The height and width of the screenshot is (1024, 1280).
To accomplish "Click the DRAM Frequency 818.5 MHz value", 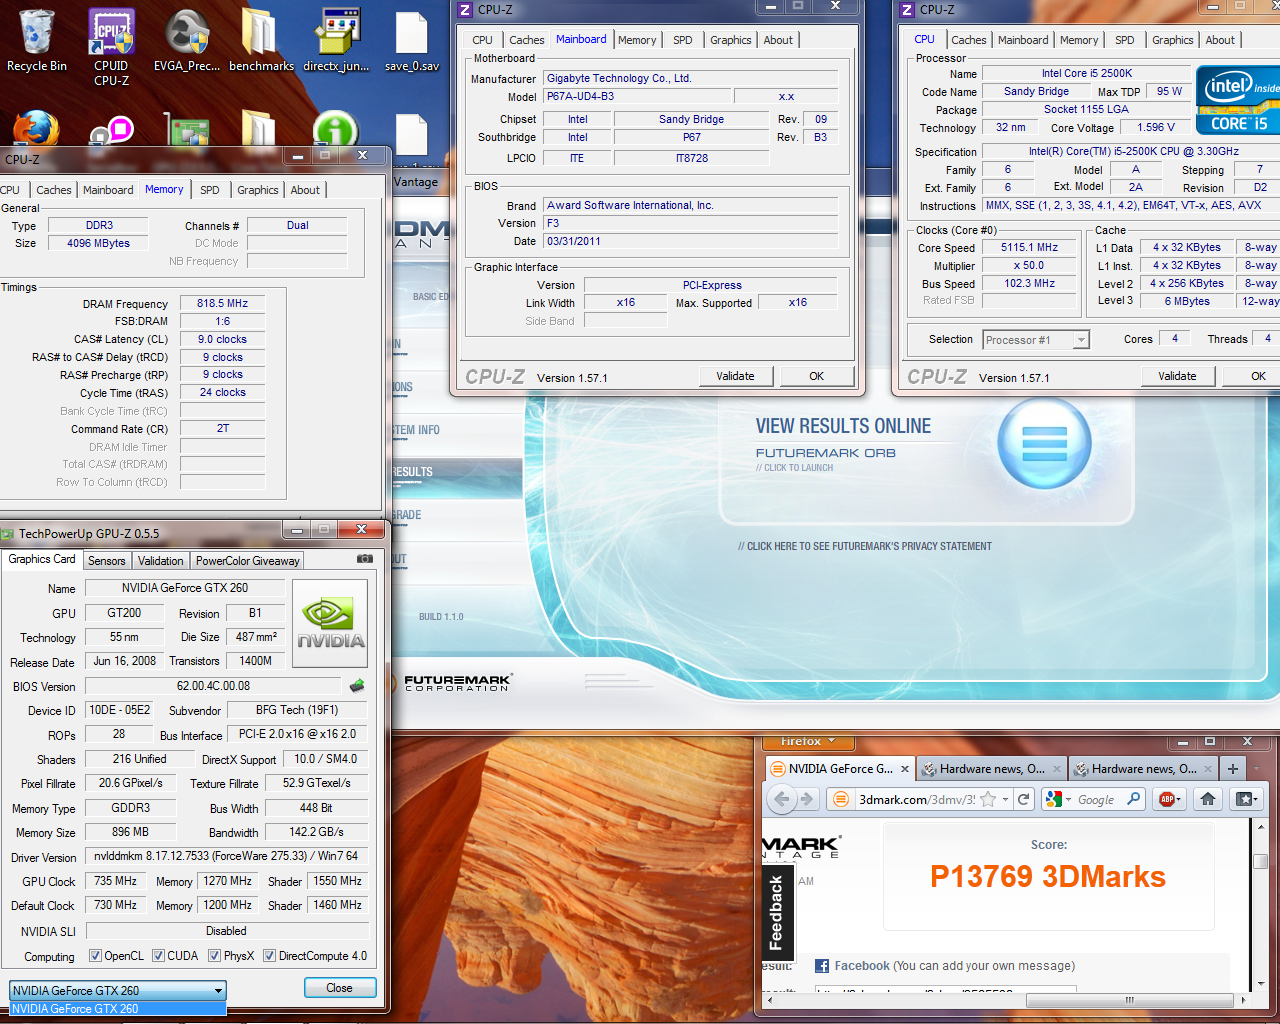I will pyautogui.click(x=222, y=303).
